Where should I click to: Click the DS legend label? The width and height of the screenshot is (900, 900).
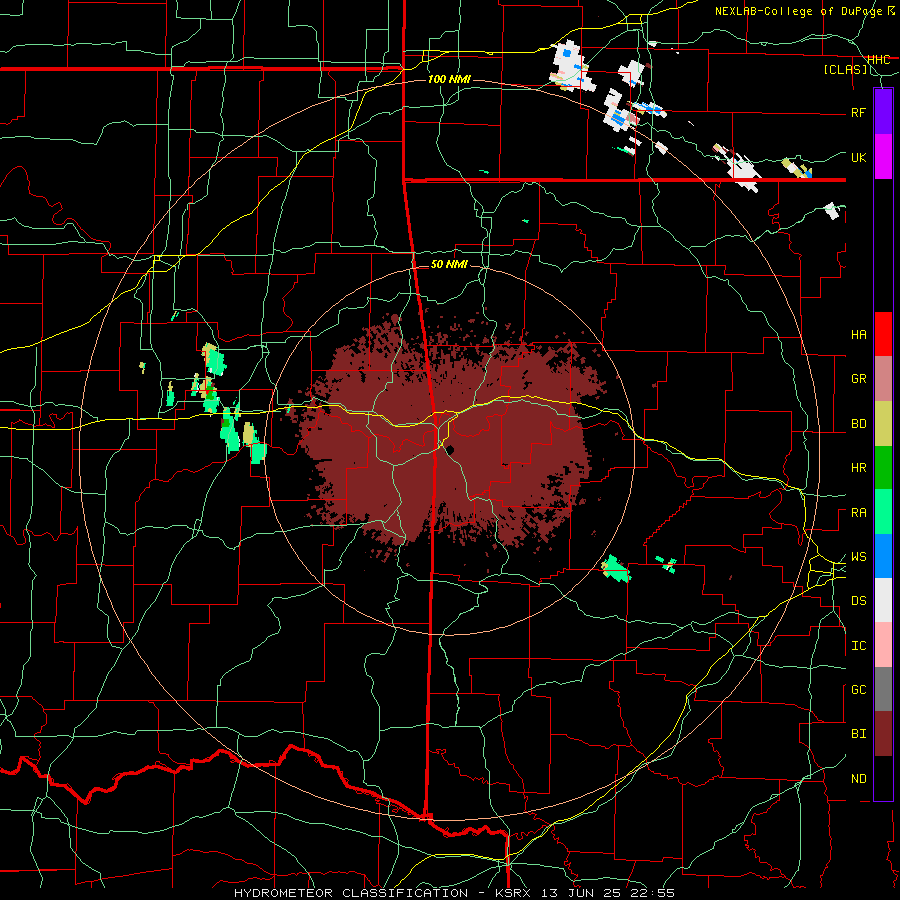click(x=858, y=601)
